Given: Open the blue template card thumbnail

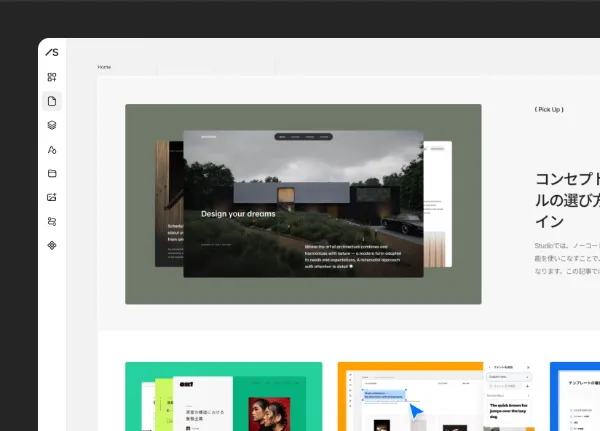Looking at the screenshot, I should point(575,397).
